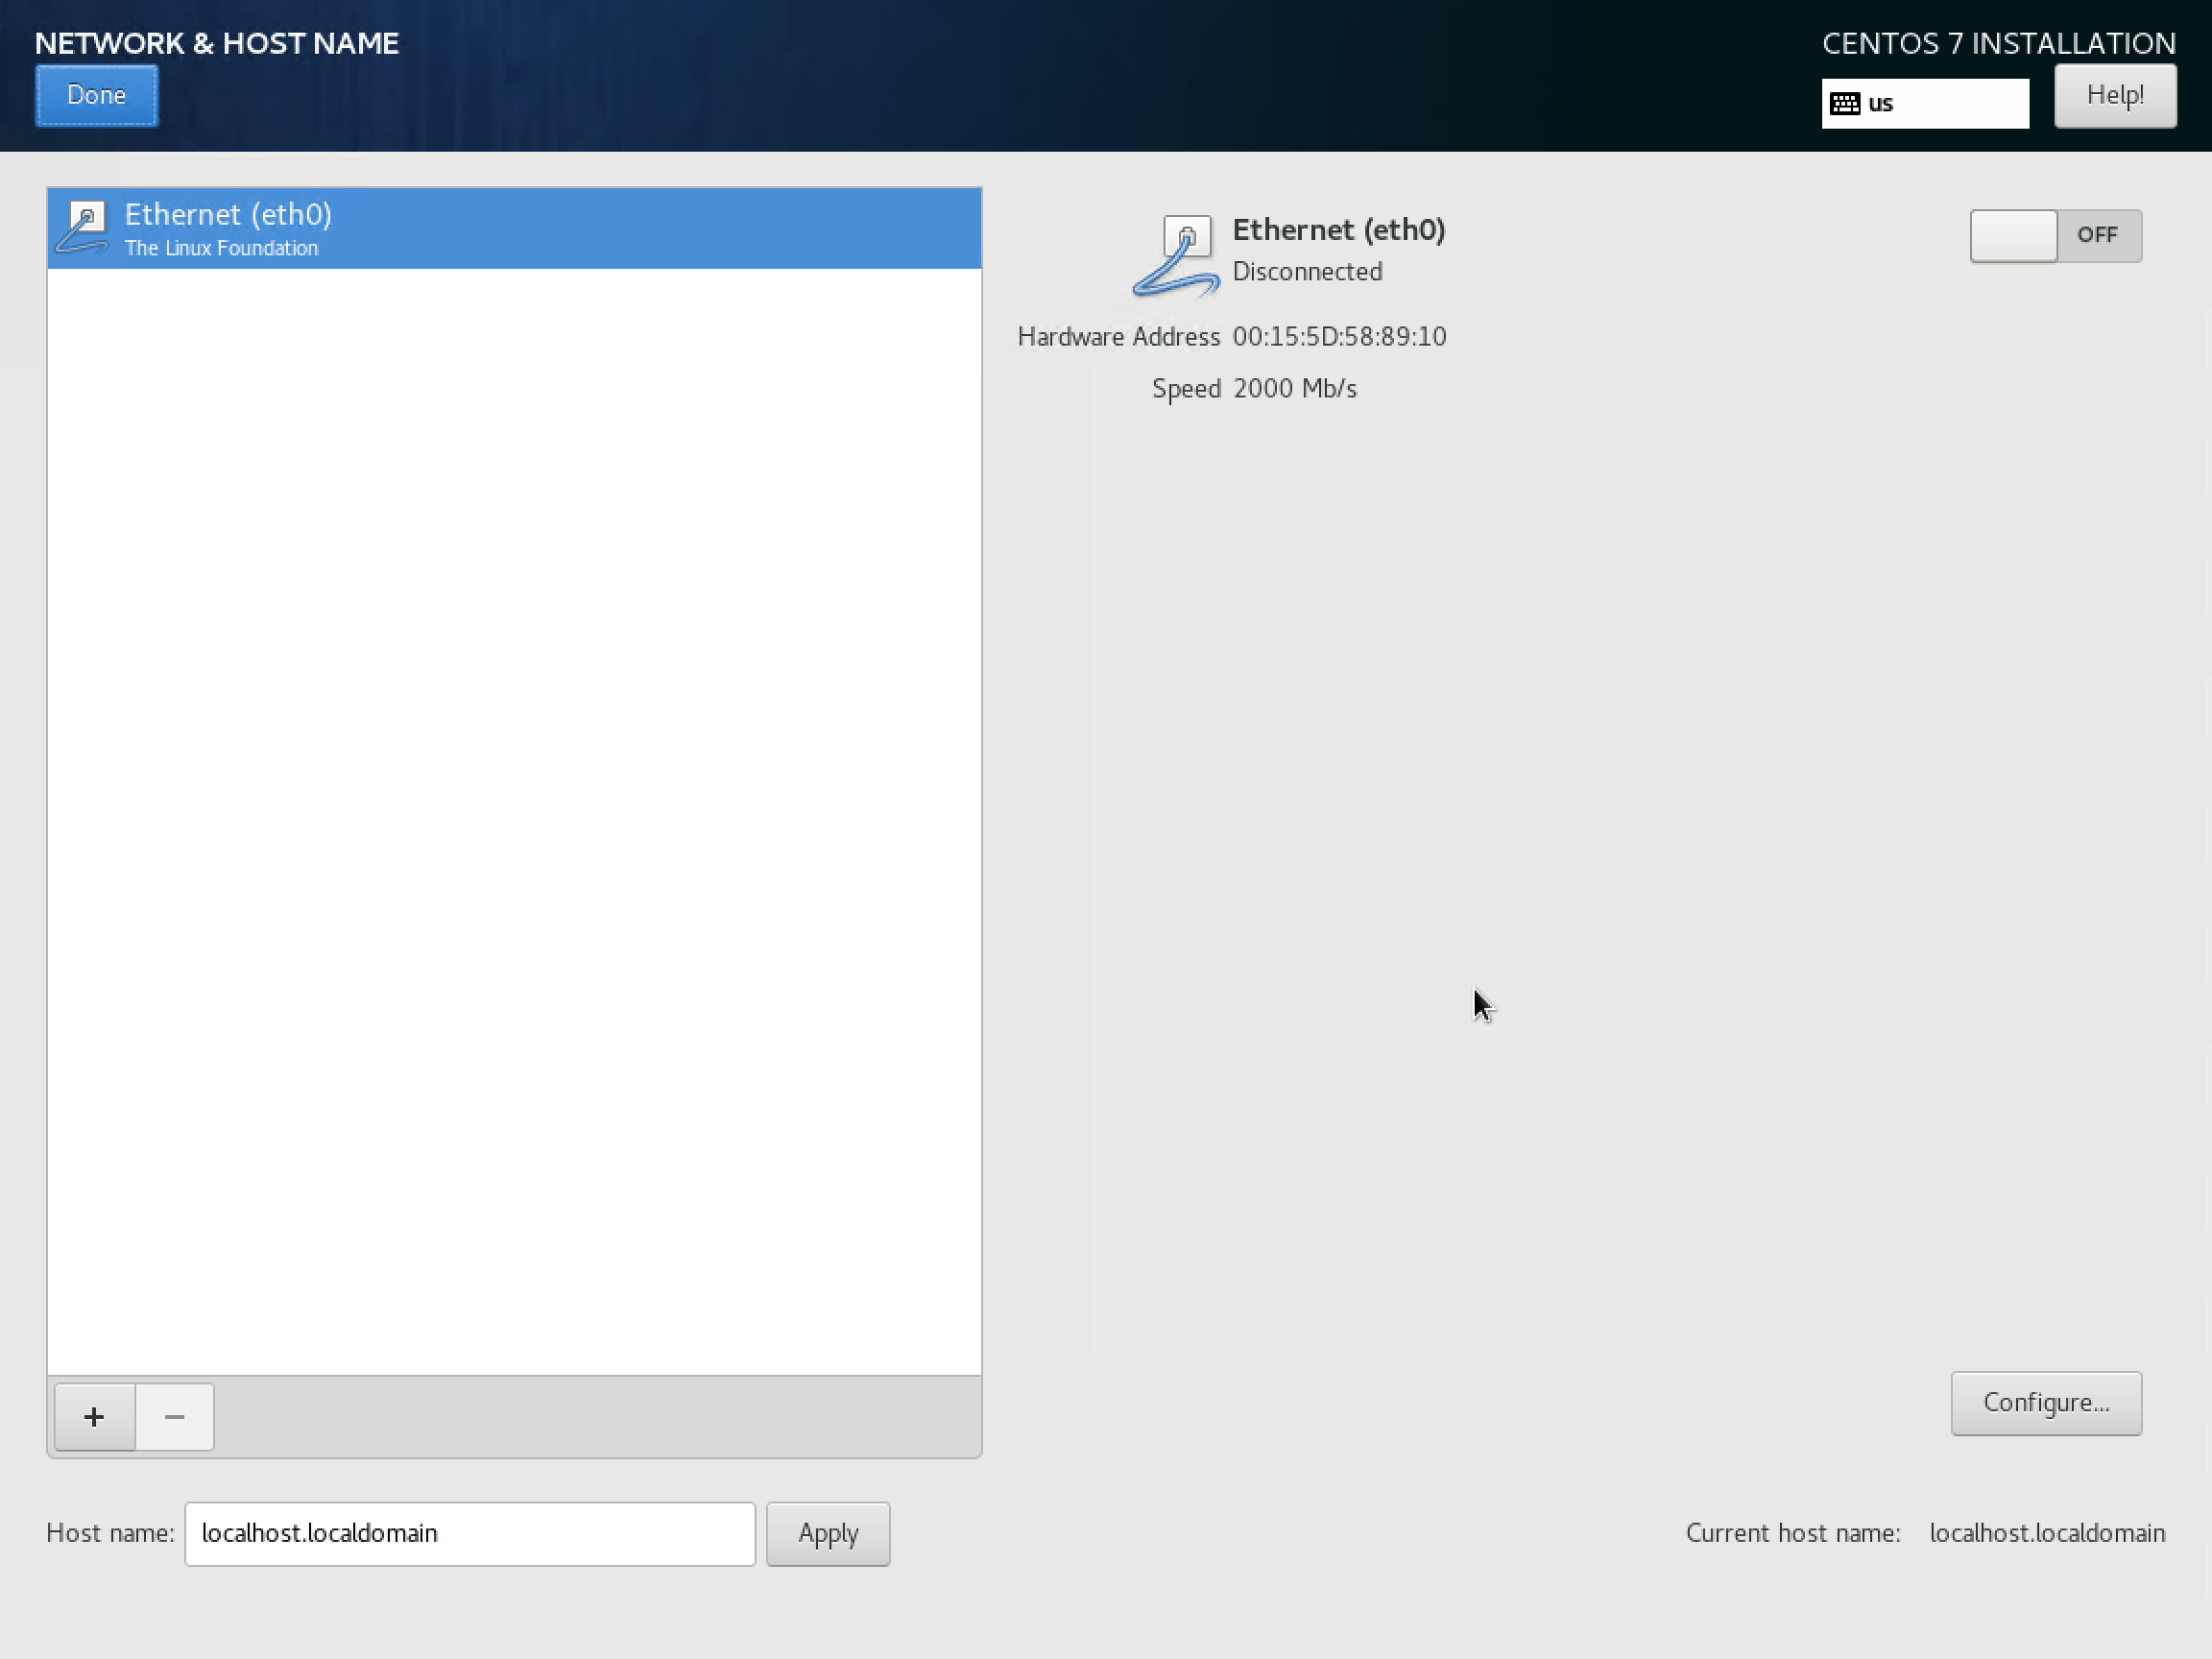
Task: Click Done to confirm network settings
Action: 96,94
